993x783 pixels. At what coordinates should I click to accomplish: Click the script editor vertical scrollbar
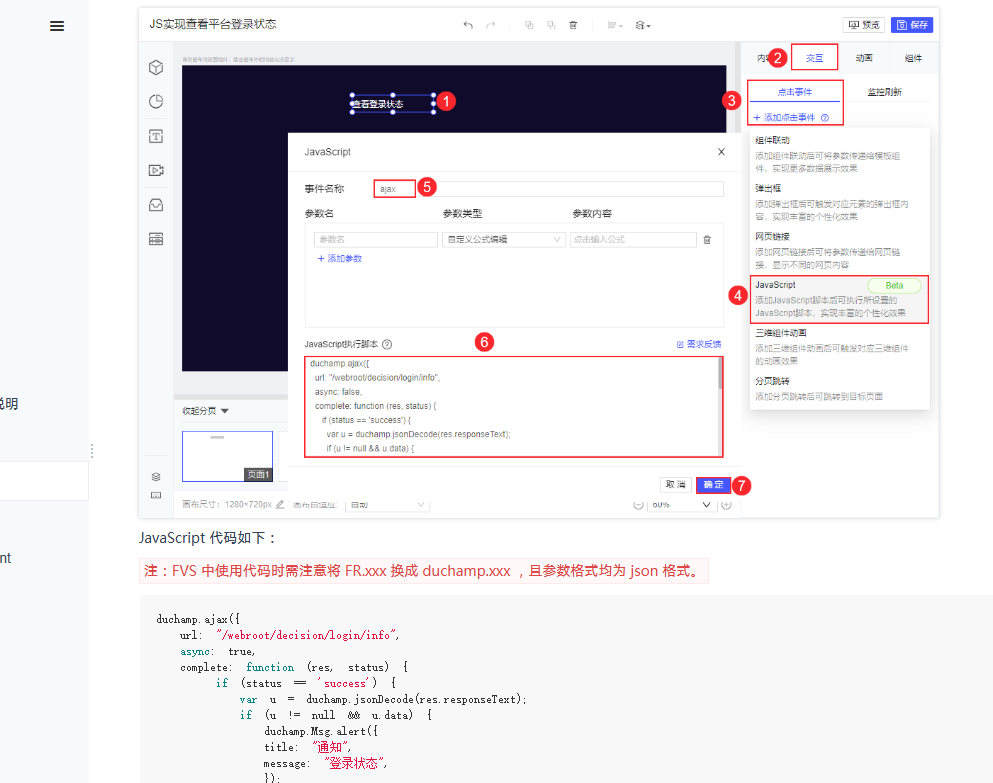click(x=720, y=374)
